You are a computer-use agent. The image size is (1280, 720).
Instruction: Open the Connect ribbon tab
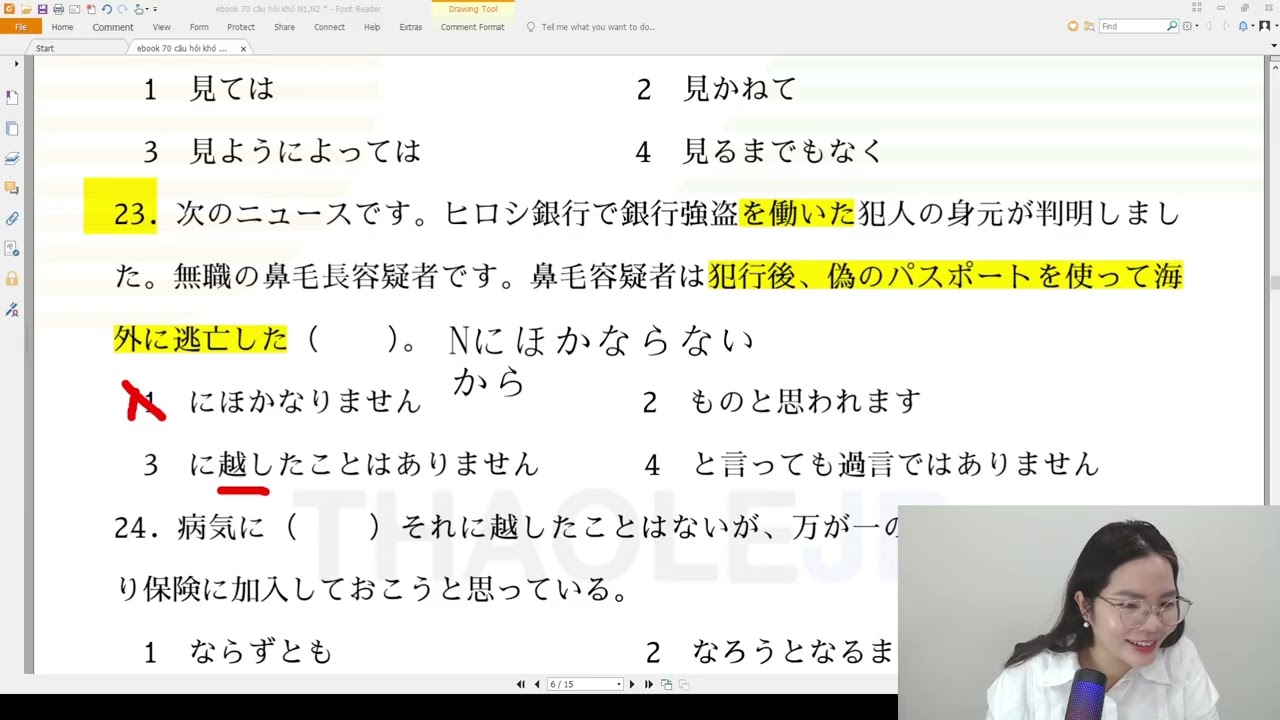point(329,27)
